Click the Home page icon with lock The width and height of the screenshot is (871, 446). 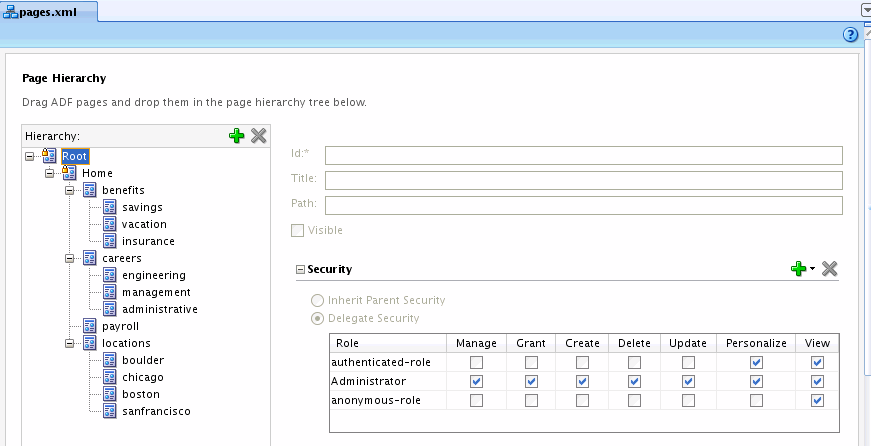(x=69, y=173)
